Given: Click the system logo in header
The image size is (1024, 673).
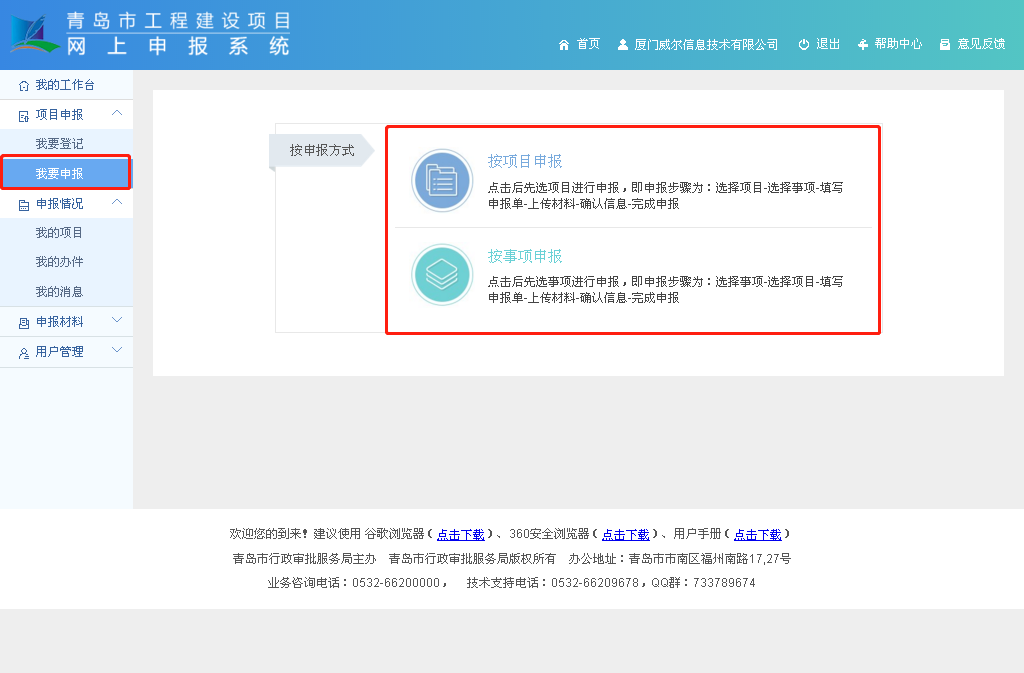Looking at the screenshot, I should click(x=36, y=35).
